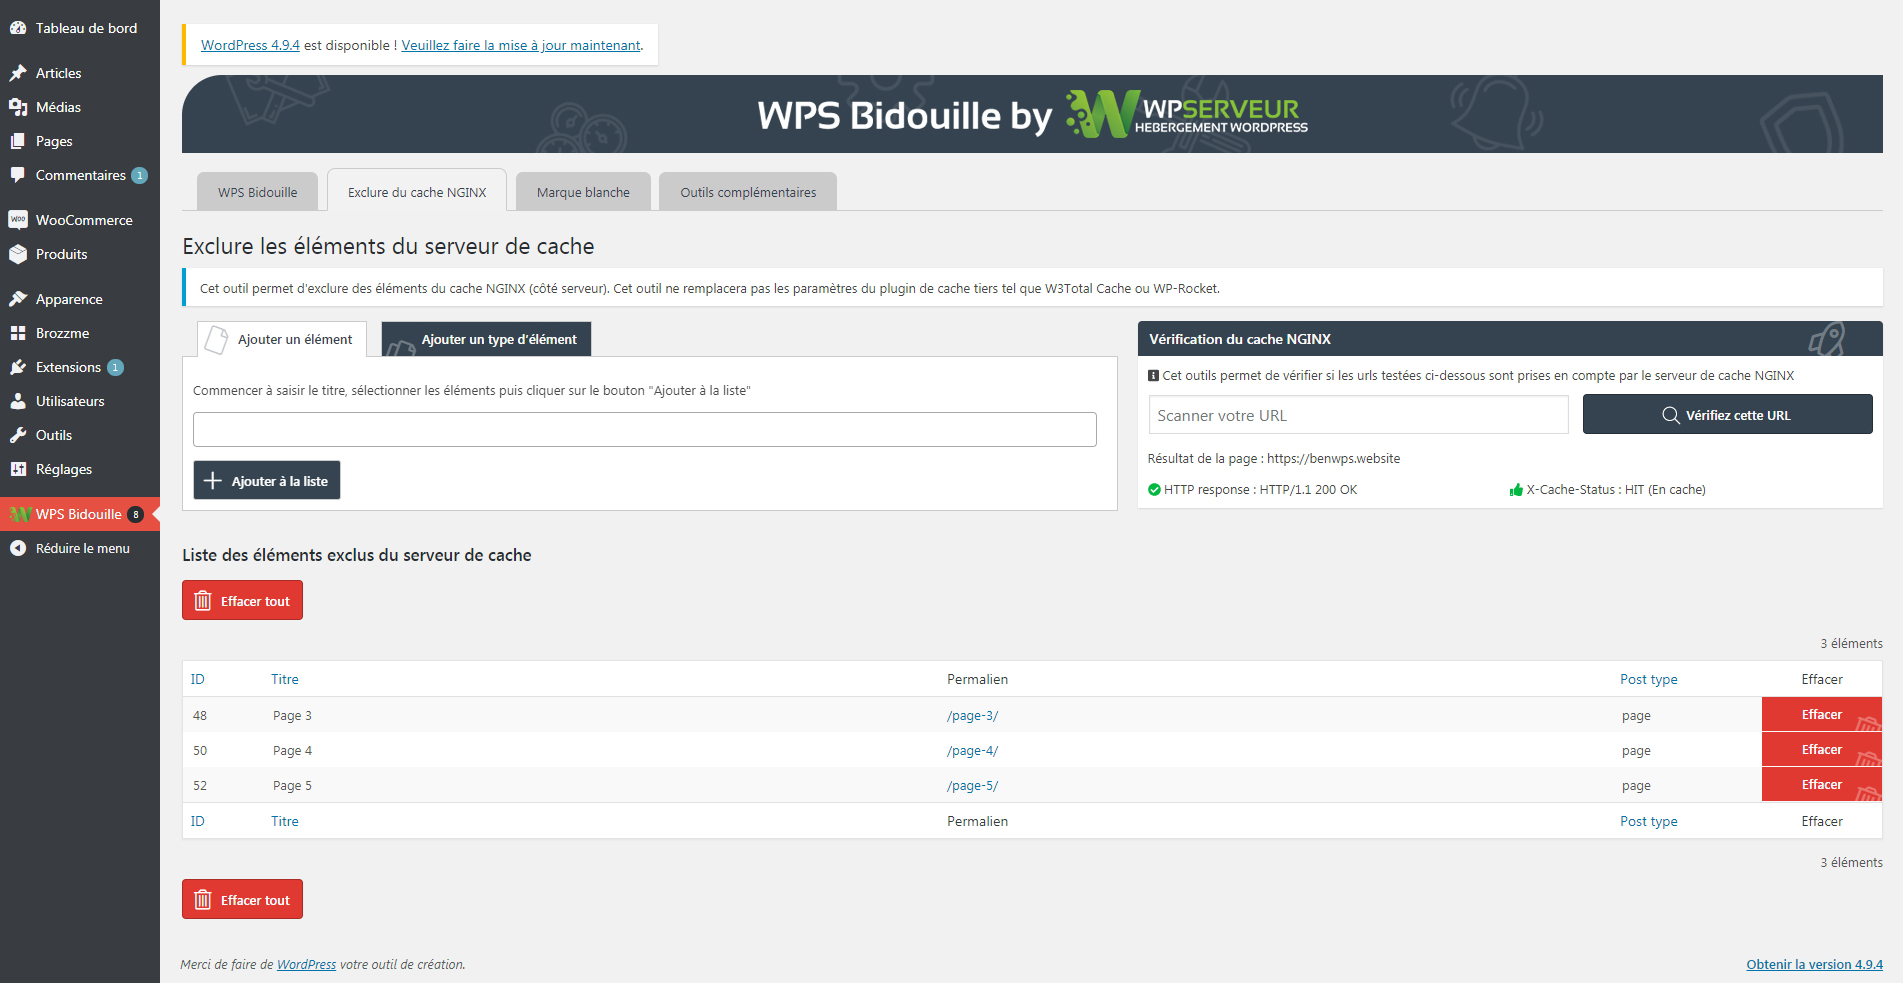Click the Tableau de bord dashboard icon

[x=18, y=28]
